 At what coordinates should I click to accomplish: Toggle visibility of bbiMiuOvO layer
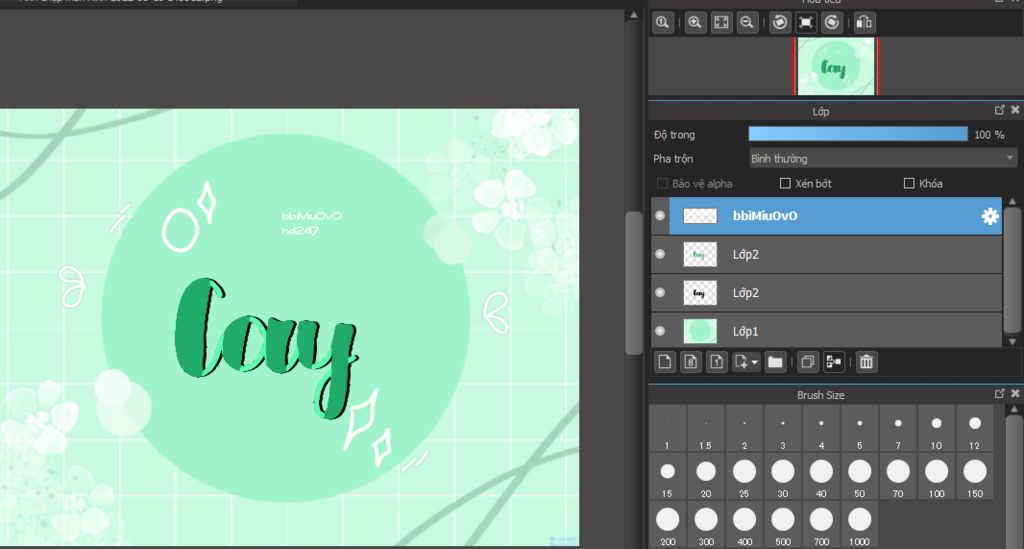[x=660, y=215]
